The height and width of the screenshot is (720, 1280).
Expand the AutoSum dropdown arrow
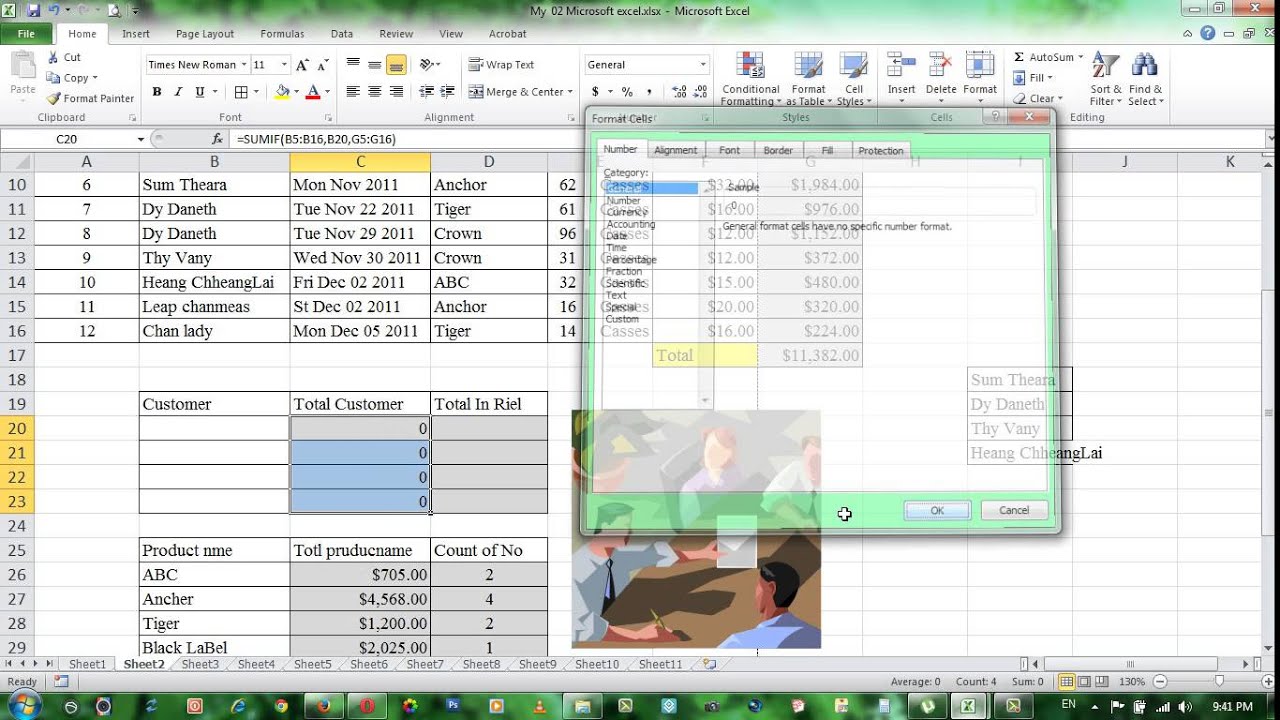point(1080,57)
